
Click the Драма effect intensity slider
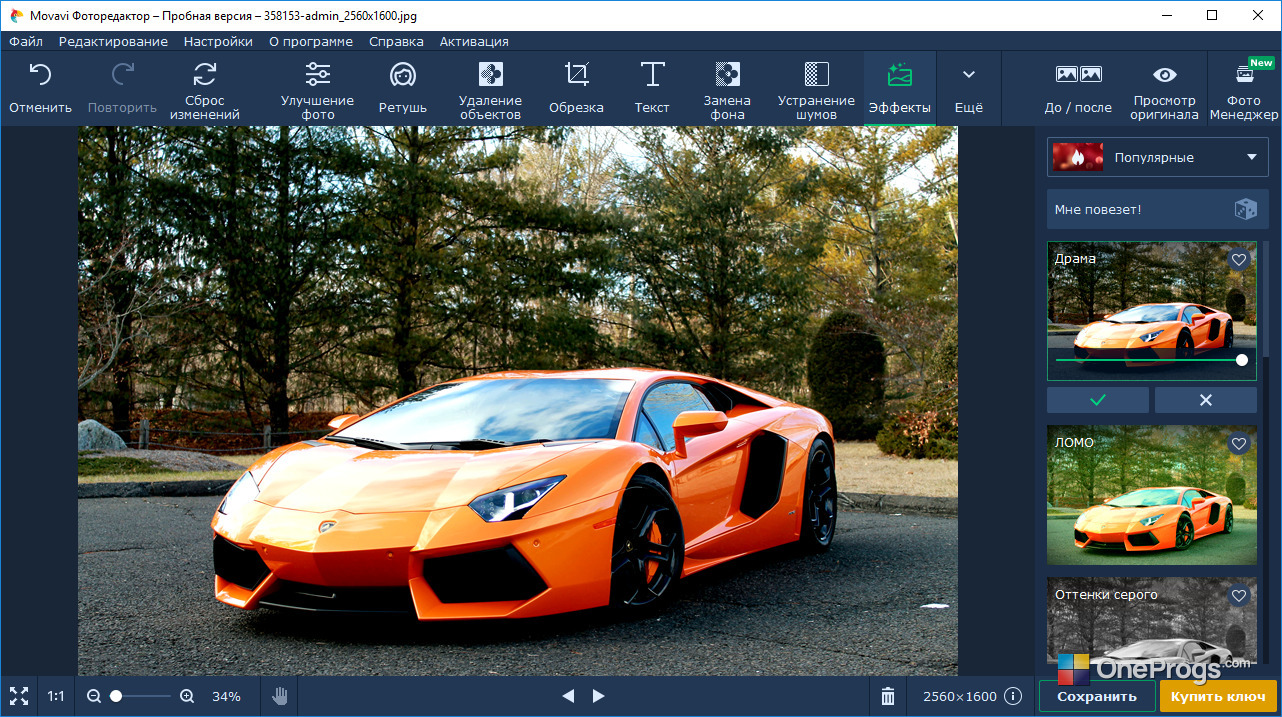pos(1149,360)
